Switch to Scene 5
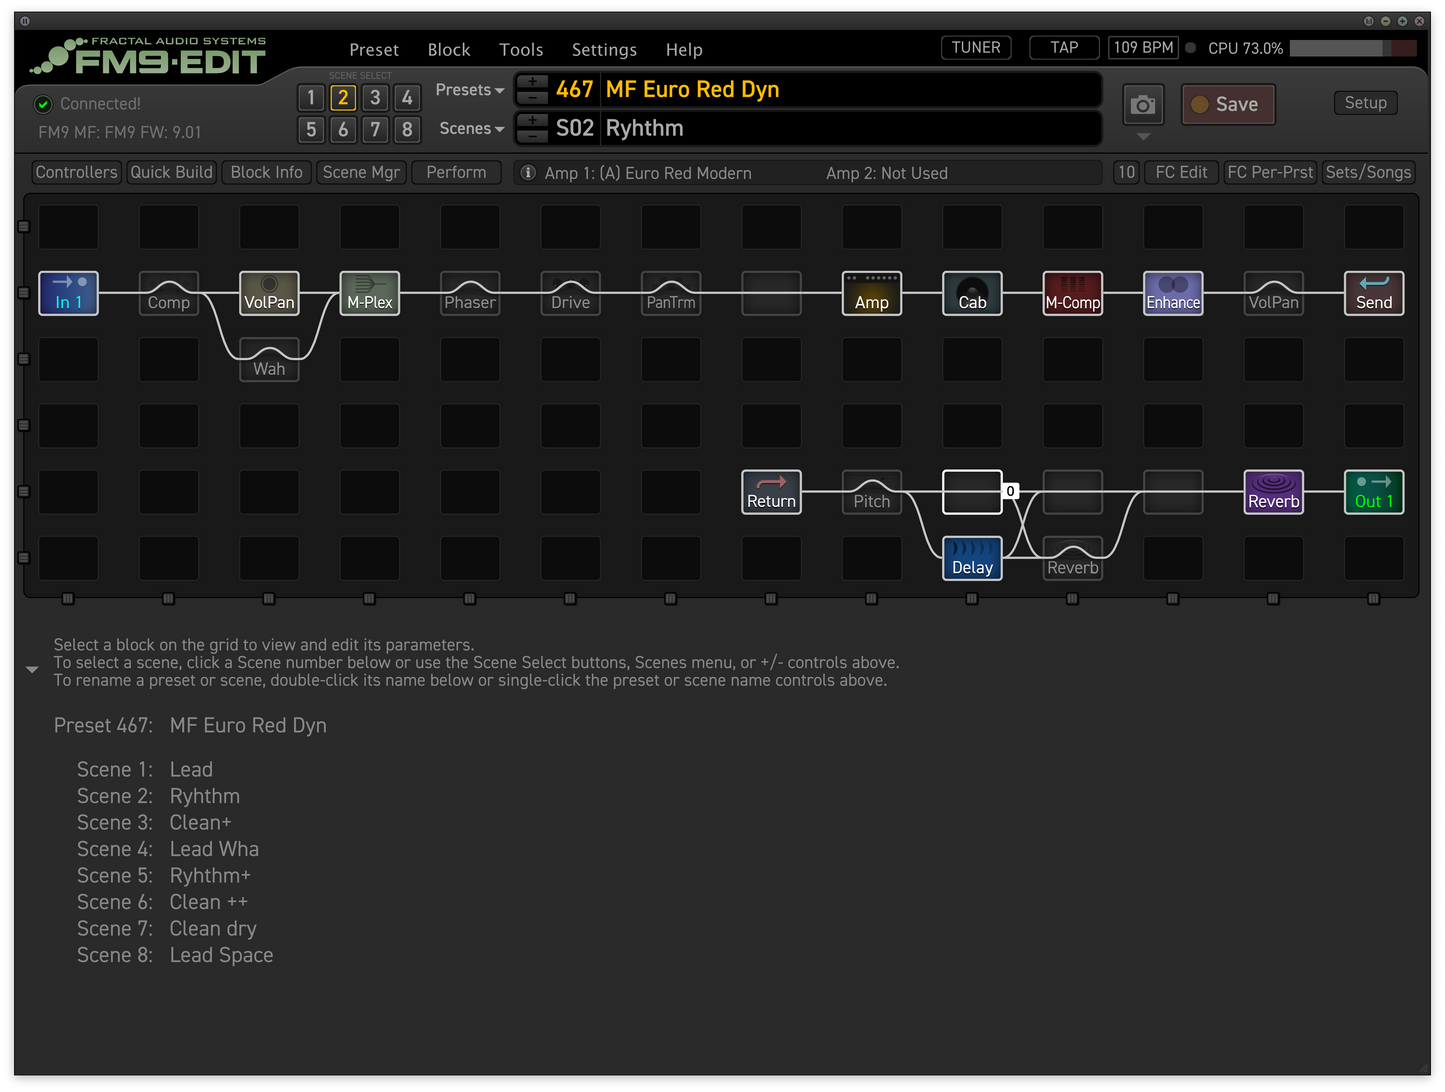Screen dimensions: 1445x1092 click(x=311, y=129)
